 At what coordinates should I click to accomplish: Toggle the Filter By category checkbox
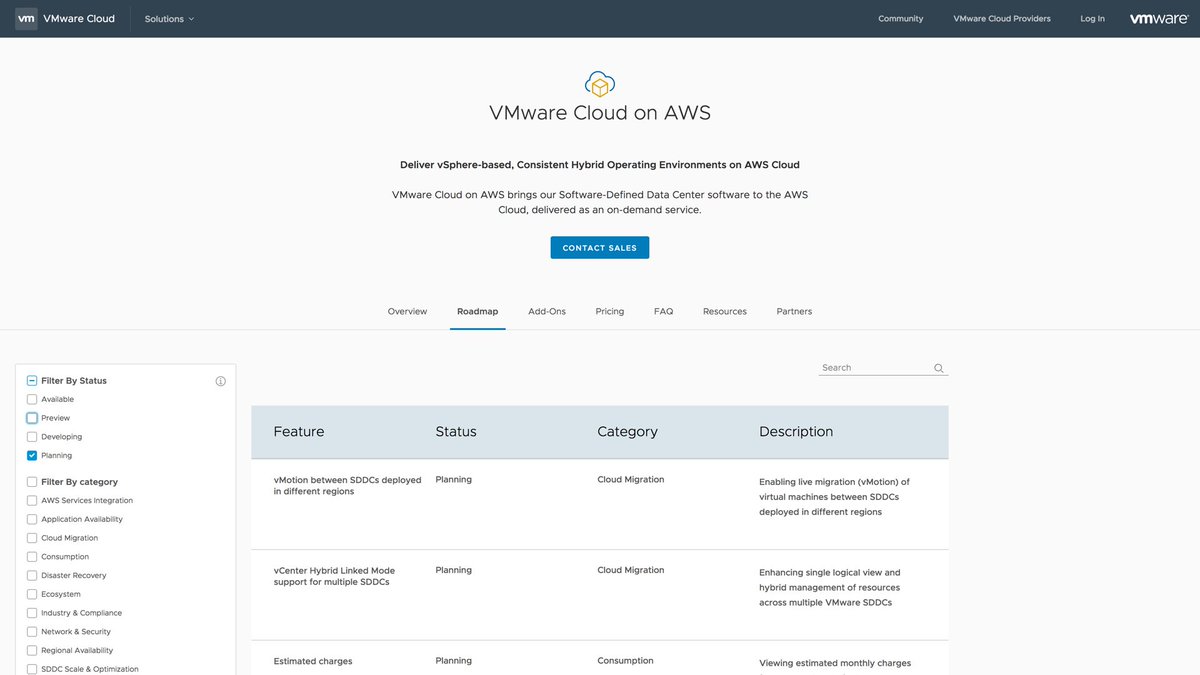click(x=32, y=482)
